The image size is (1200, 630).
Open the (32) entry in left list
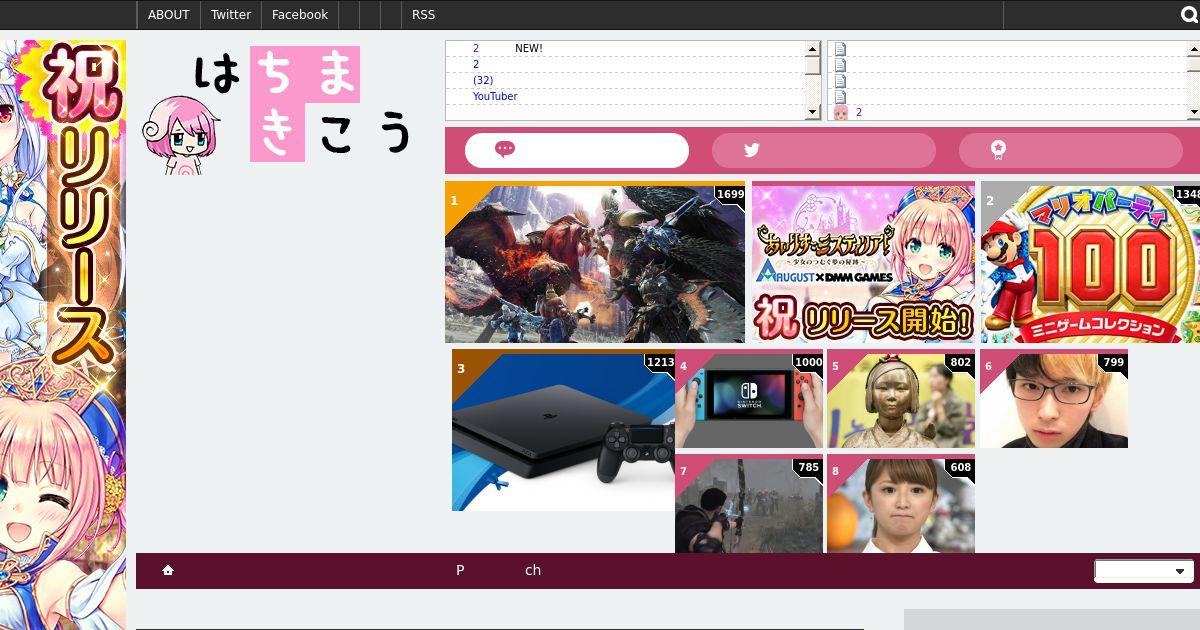click(x=483, y=80)
